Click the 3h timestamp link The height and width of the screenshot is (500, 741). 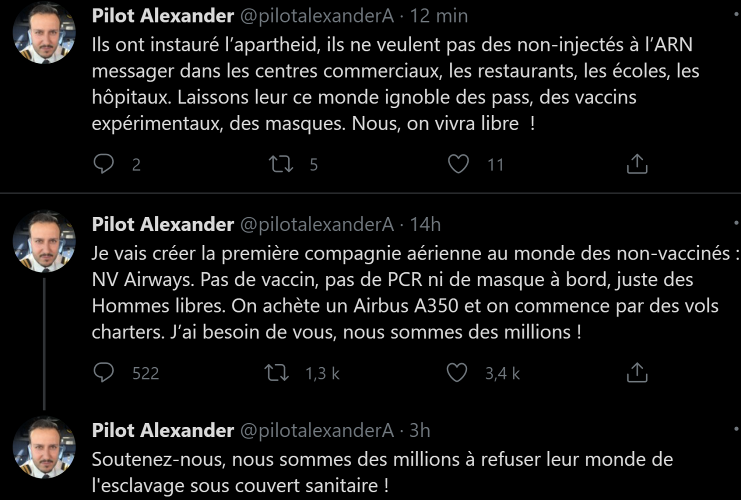tap(420, 431)
